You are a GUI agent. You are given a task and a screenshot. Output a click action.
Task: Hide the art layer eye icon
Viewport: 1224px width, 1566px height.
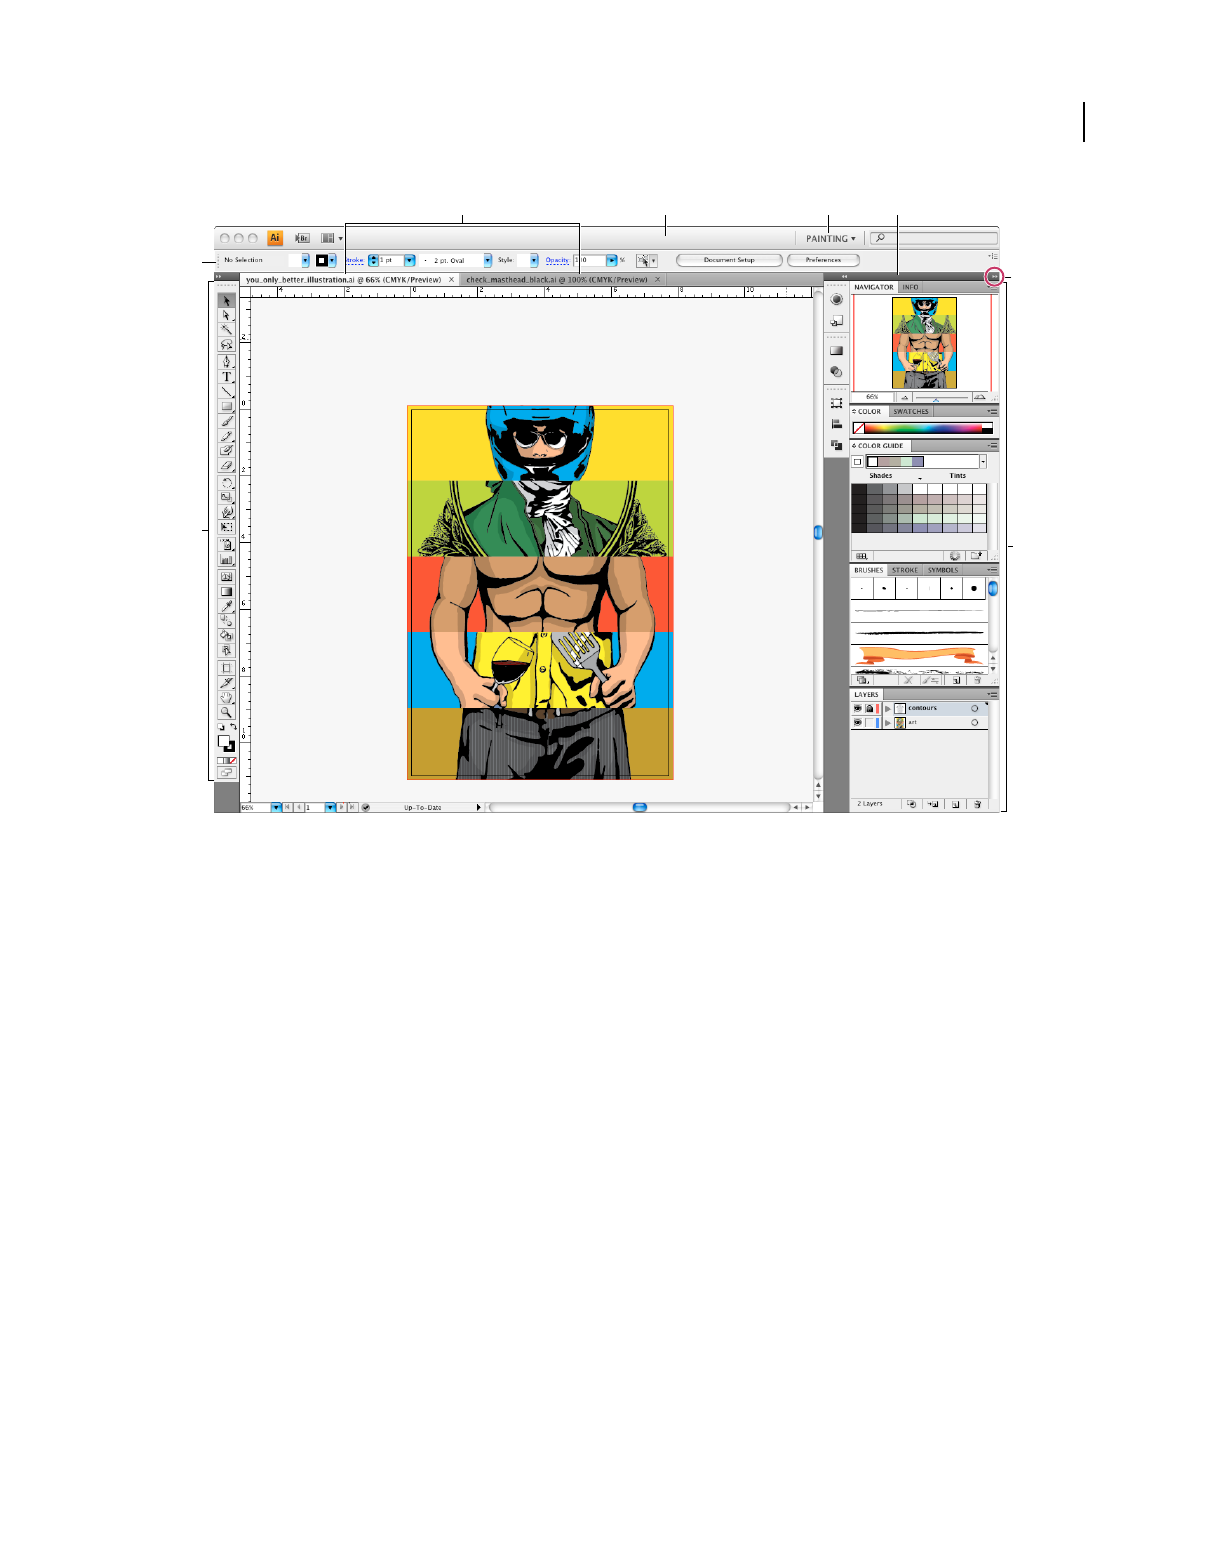coord(857,722)
